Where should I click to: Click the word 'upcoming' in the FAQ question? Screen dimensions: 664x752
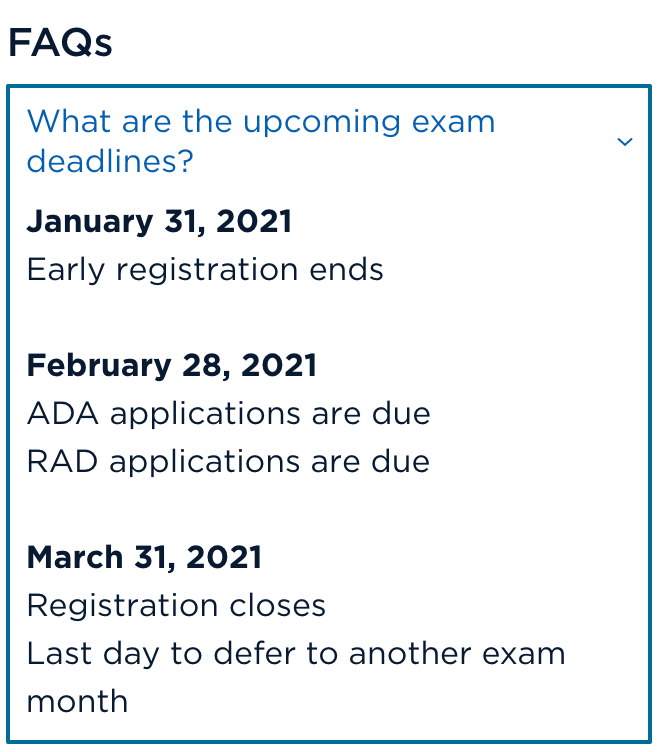322,123
